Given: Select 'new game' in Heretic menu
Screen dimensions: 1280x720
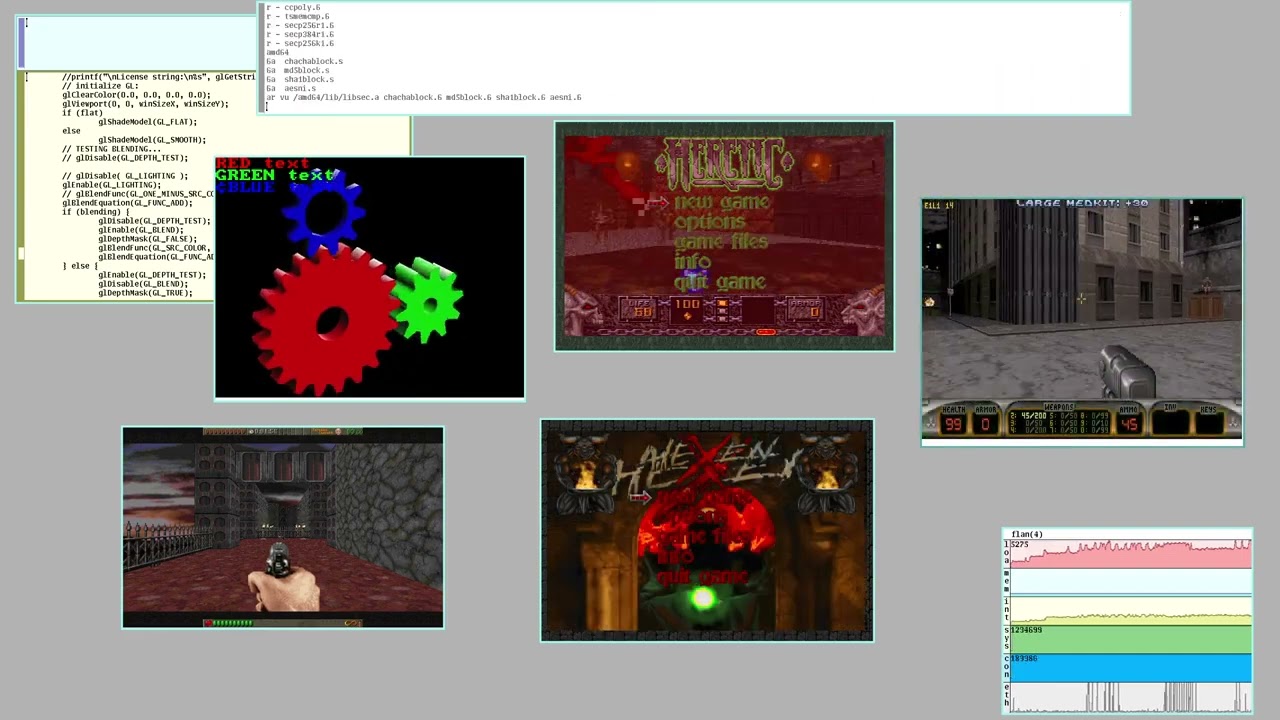Looking at the screenshot, I should [x=721, y=202].
